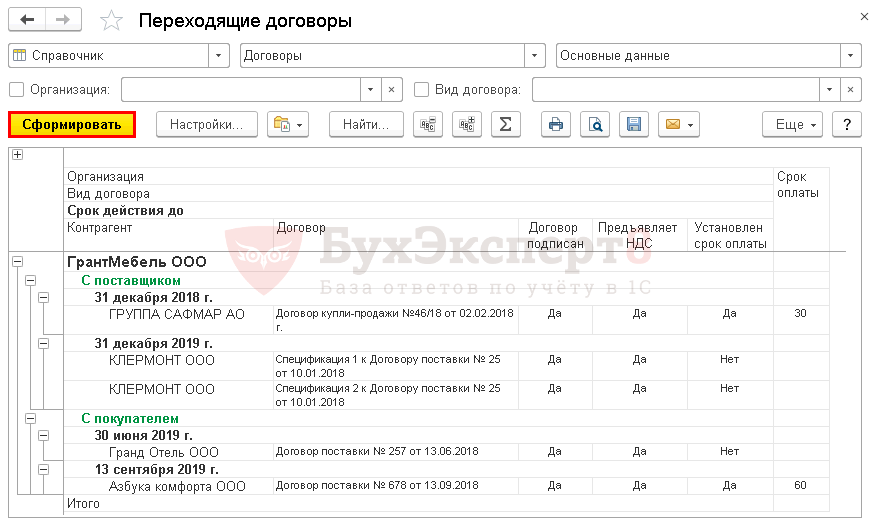Open the Справочник dropdown arrow
Image resolution: width=875 pixels, height=522 pixels.
(219, 56)
